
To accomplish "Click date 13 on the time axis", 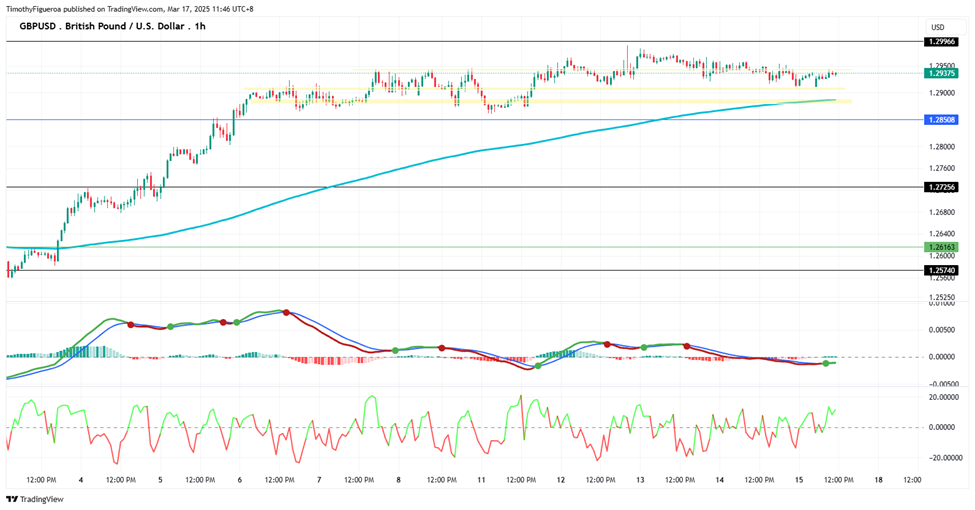I will point(640,480).
